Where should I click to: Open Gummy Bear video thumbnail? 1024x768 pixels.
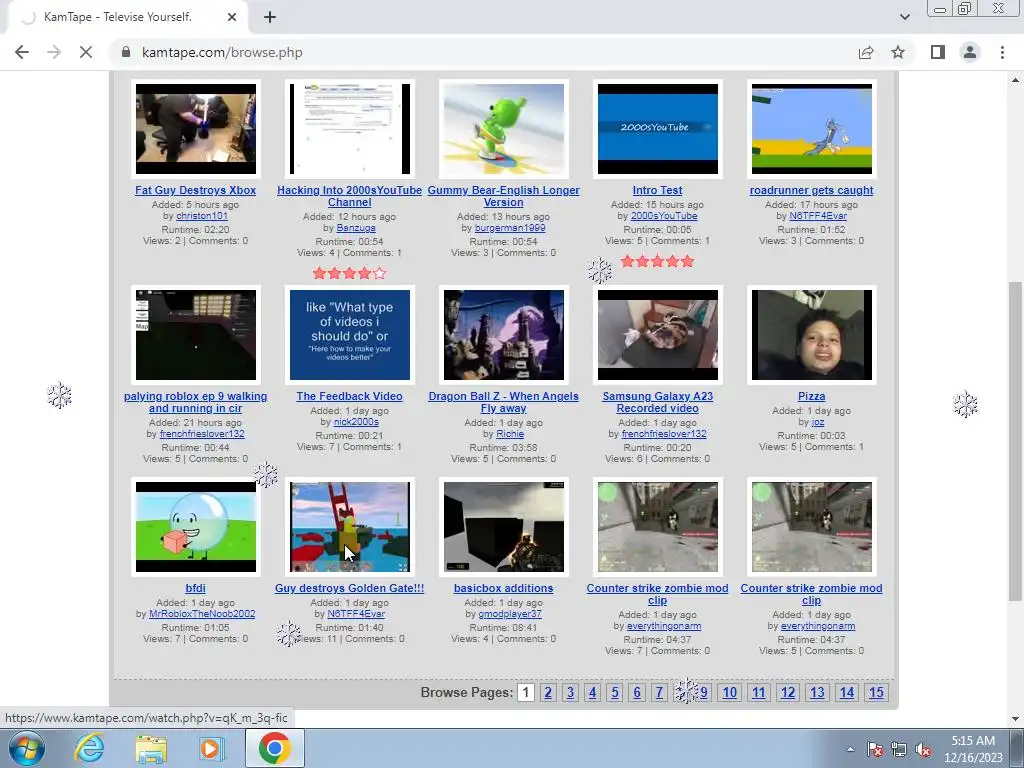click(504, 129)
